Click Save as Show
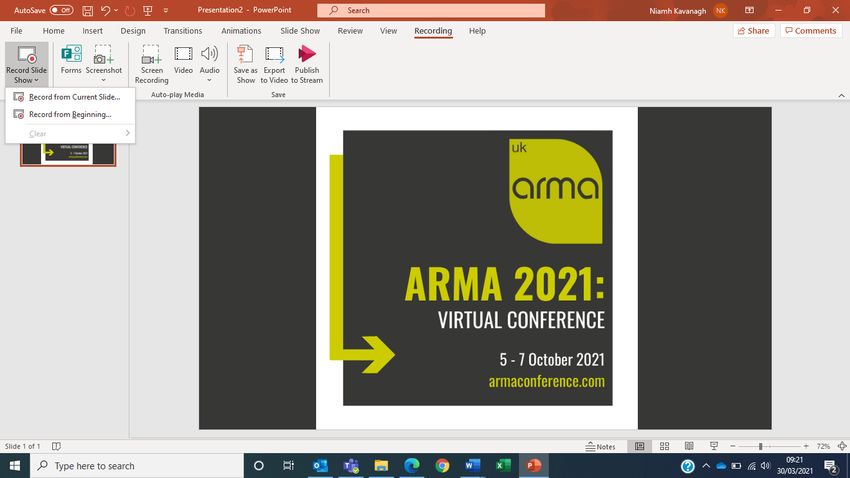The image size is (850, 478). pos(246,64)
